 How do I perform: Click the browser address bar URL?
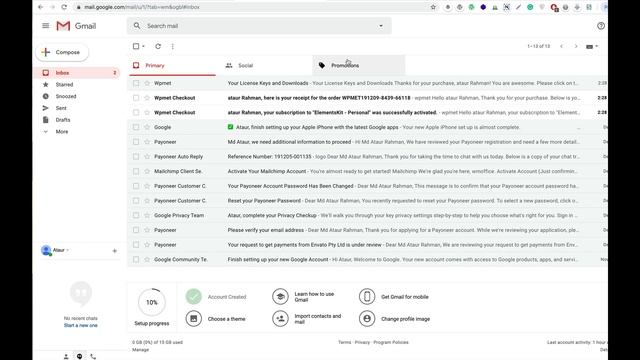142,7
